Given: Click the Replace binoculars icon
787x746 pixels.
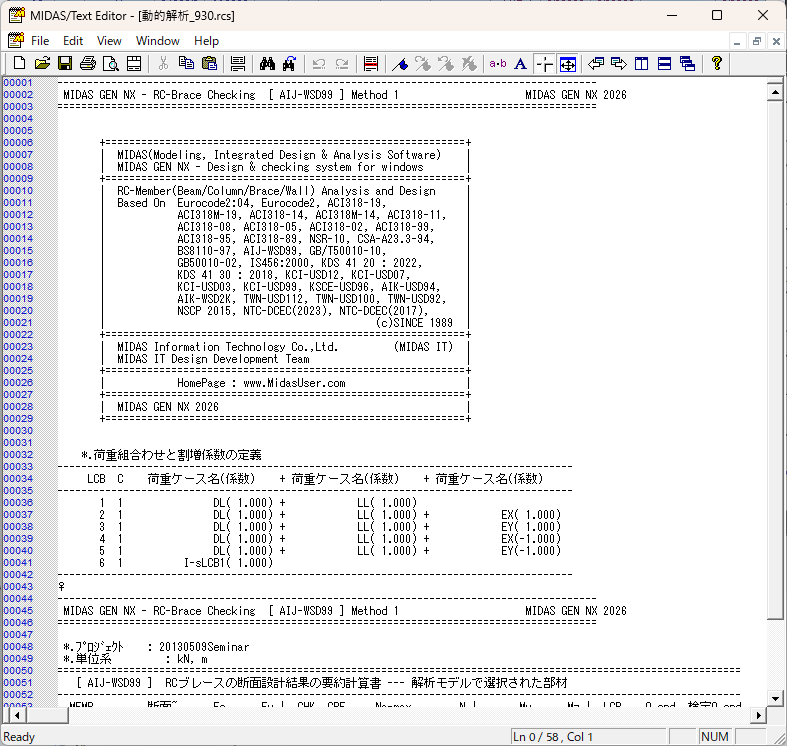Looking at the screenshot, I should pos(290,64).
